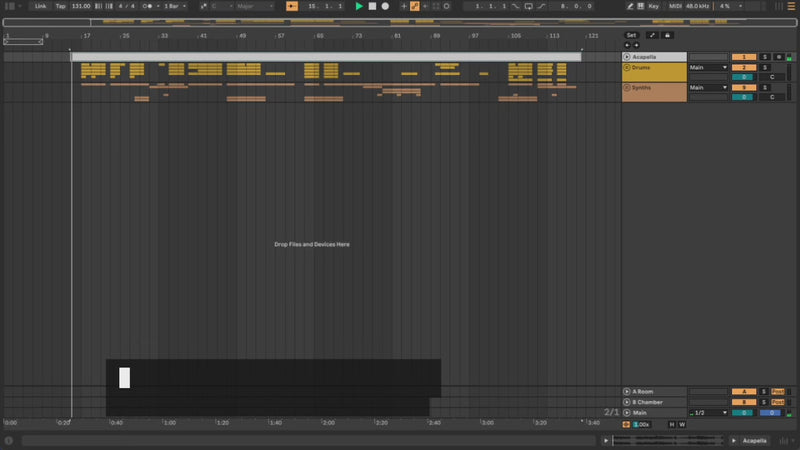Image resolution: width=800 pixels, height=450 pixels.
Task: Toggle the Key mapping mode
Action: click(x=653, y=6)
